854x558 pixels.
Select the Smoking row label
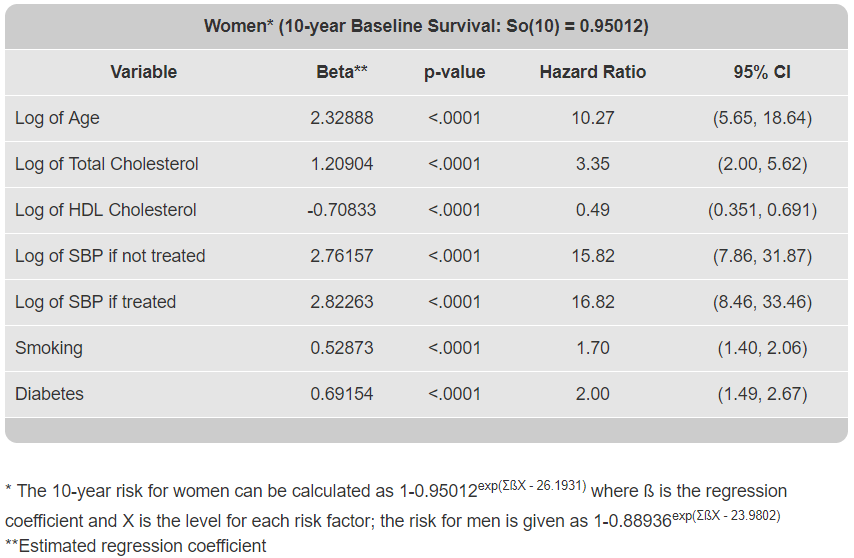click(x=49, y=348)
